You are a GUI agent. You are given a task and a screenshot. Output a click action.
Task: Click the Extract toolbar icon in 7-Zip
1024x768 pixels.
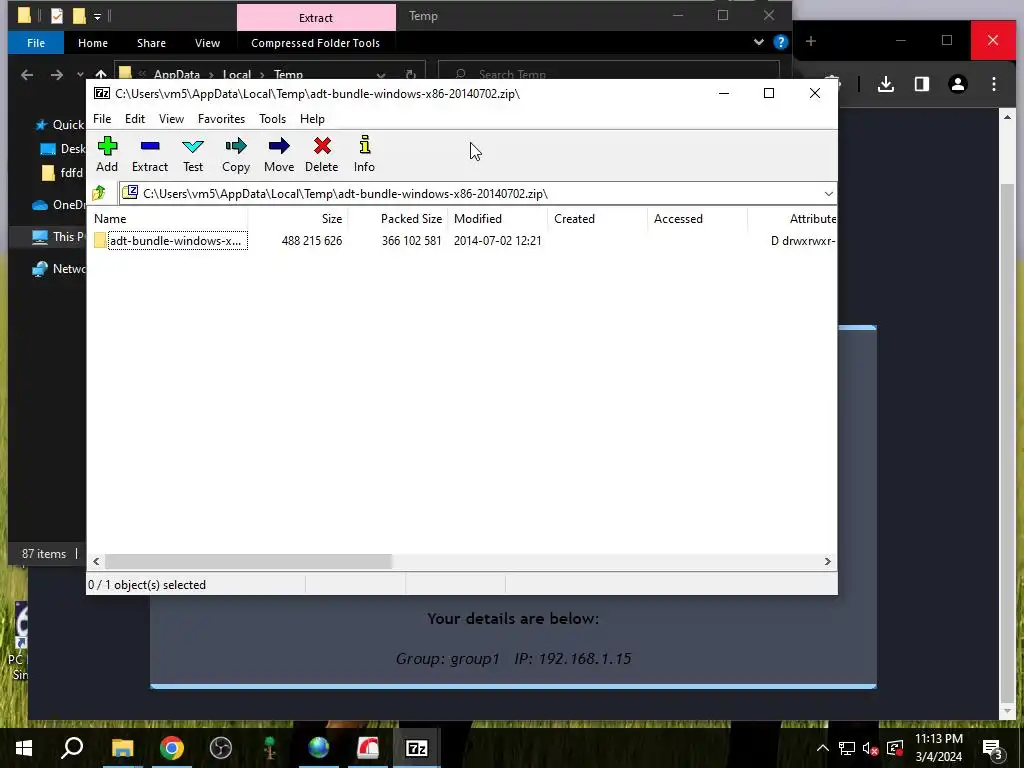point(150,155)
